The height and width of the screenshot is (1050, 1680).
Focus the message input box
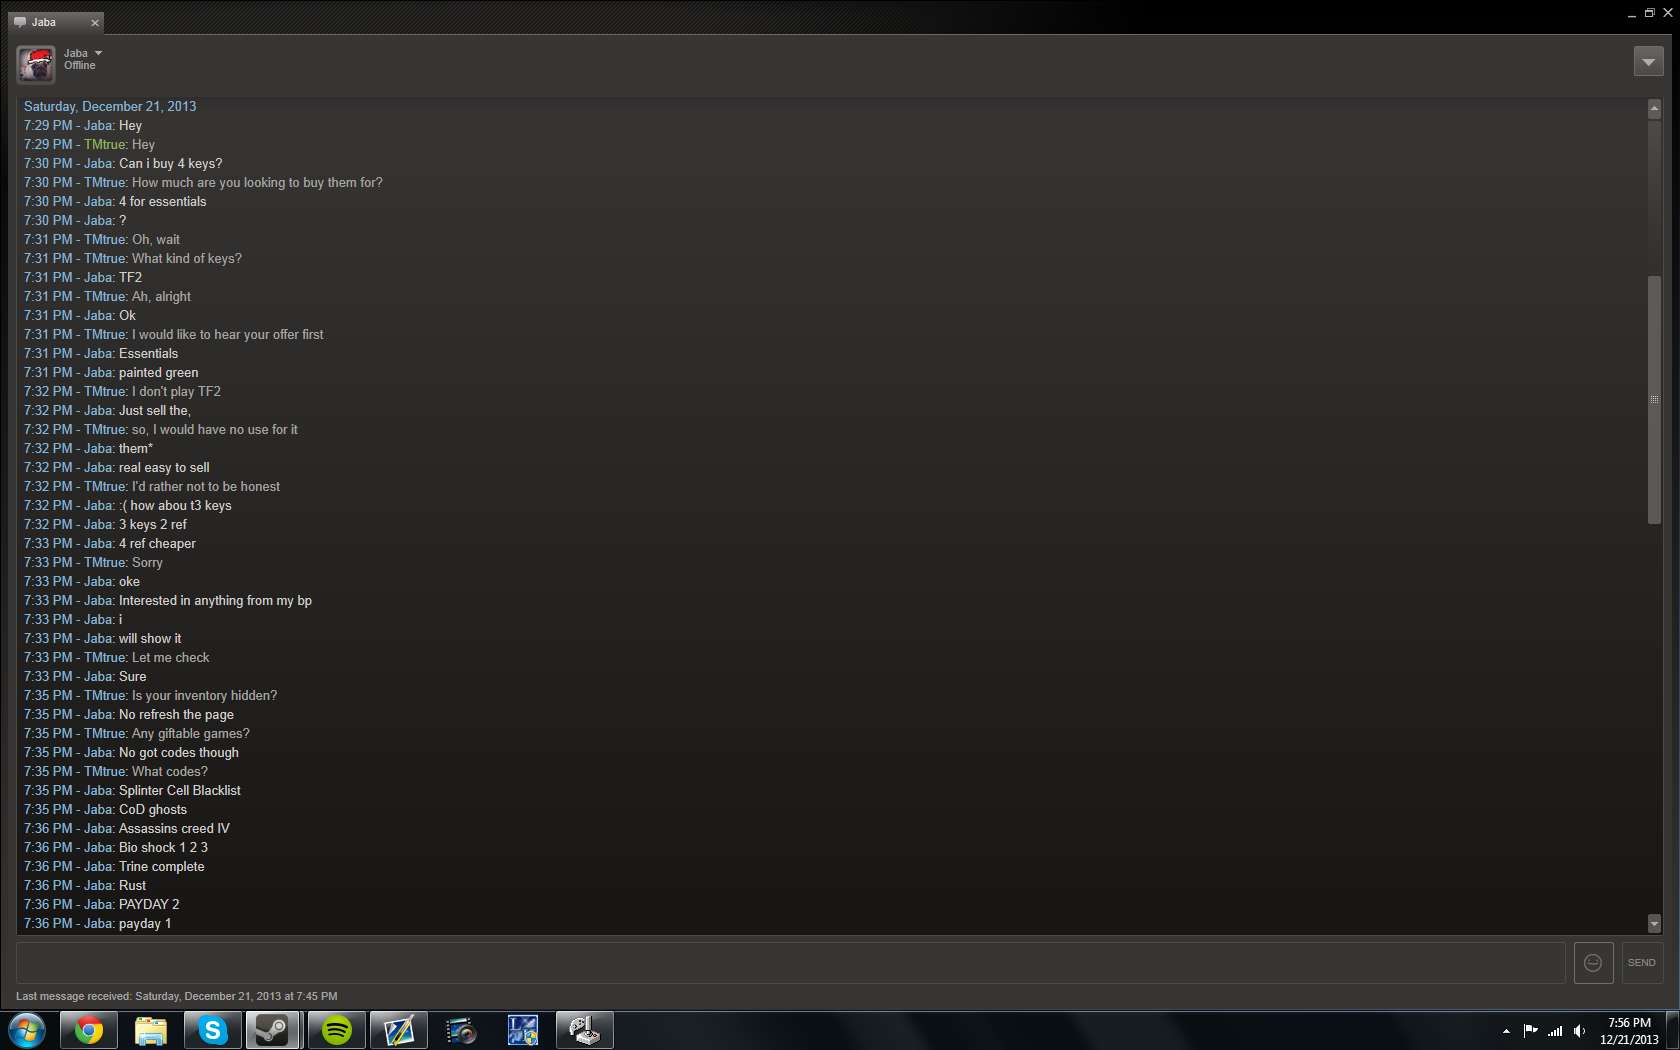(790, 963)
